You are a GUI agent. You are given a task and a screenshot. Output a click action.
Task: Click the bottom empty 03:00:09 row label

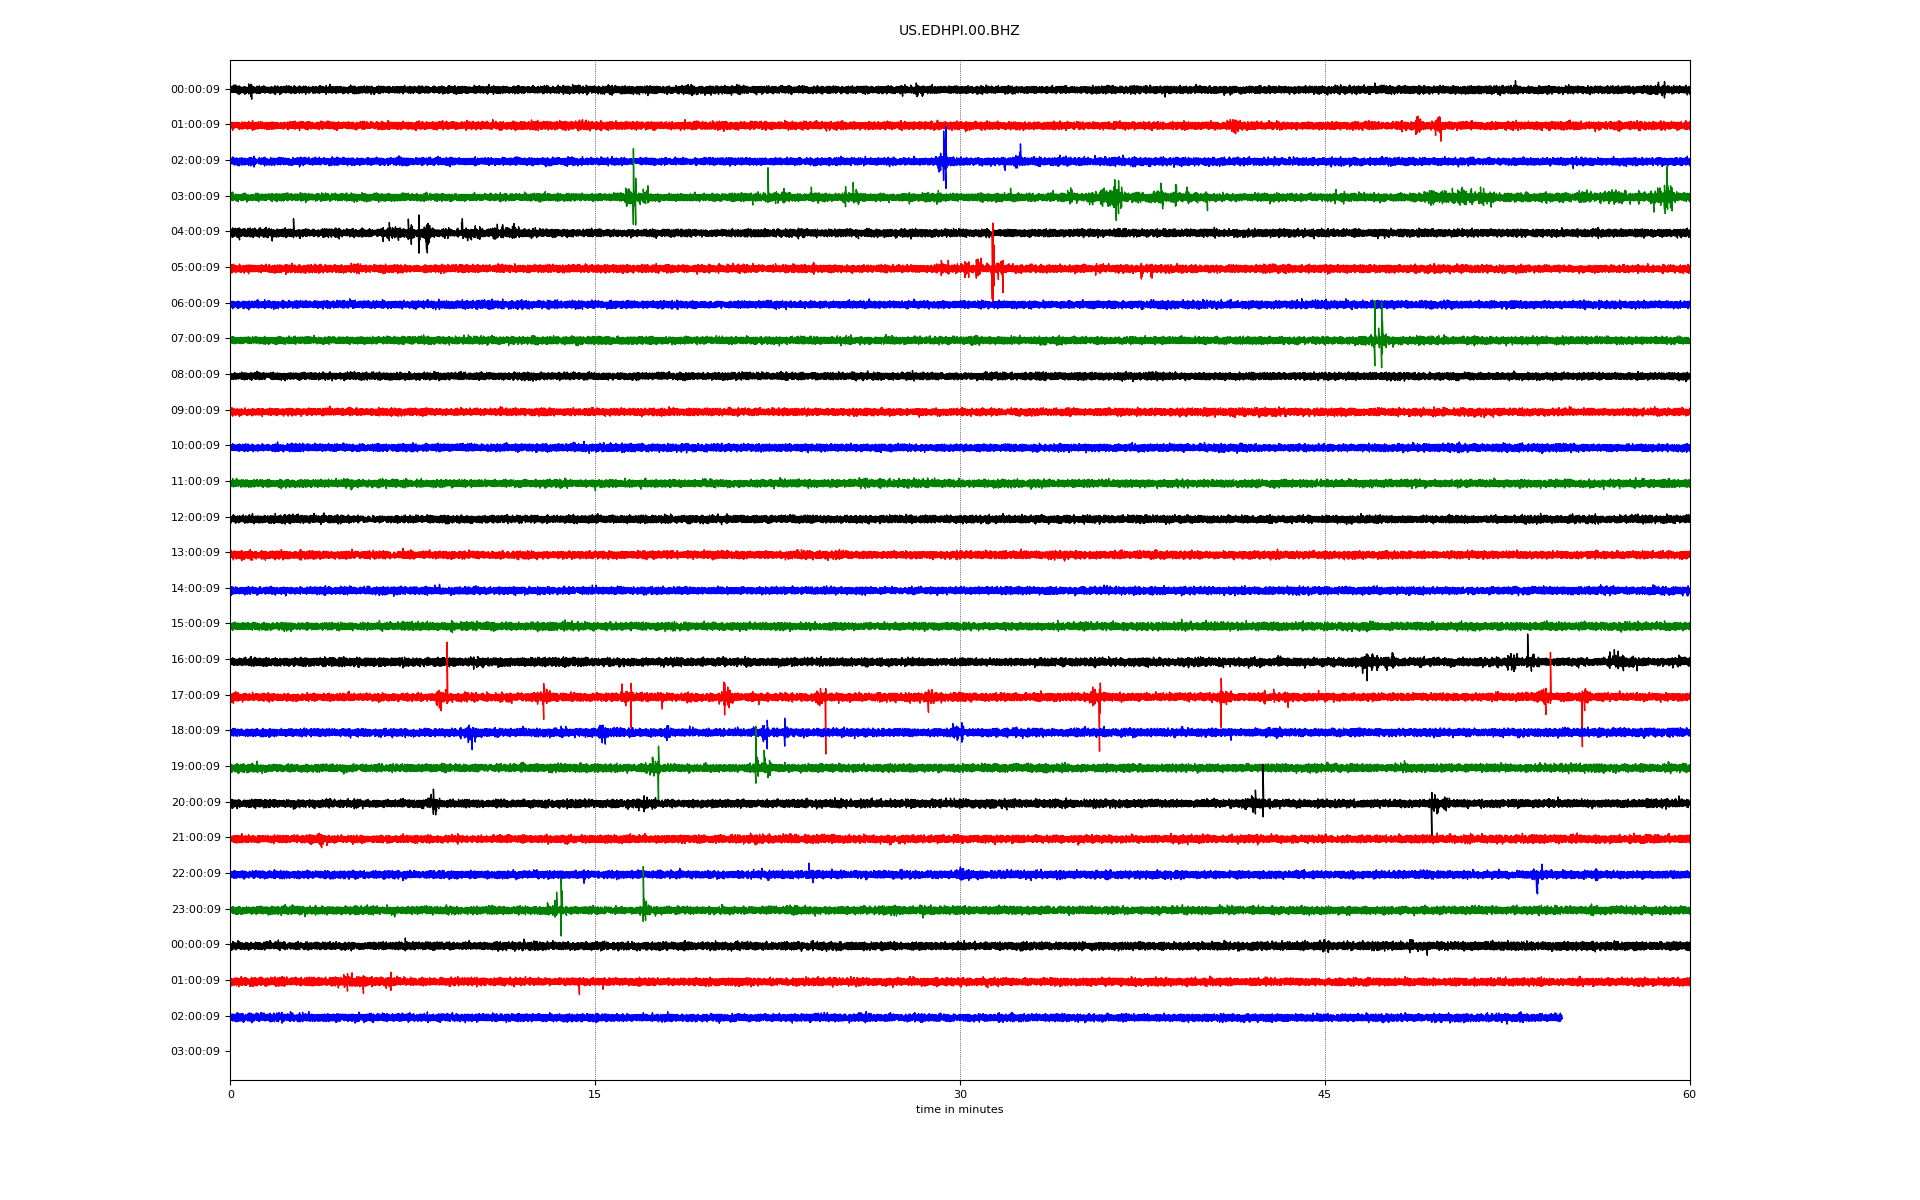pyautogui.click(x=195, y=1052)
